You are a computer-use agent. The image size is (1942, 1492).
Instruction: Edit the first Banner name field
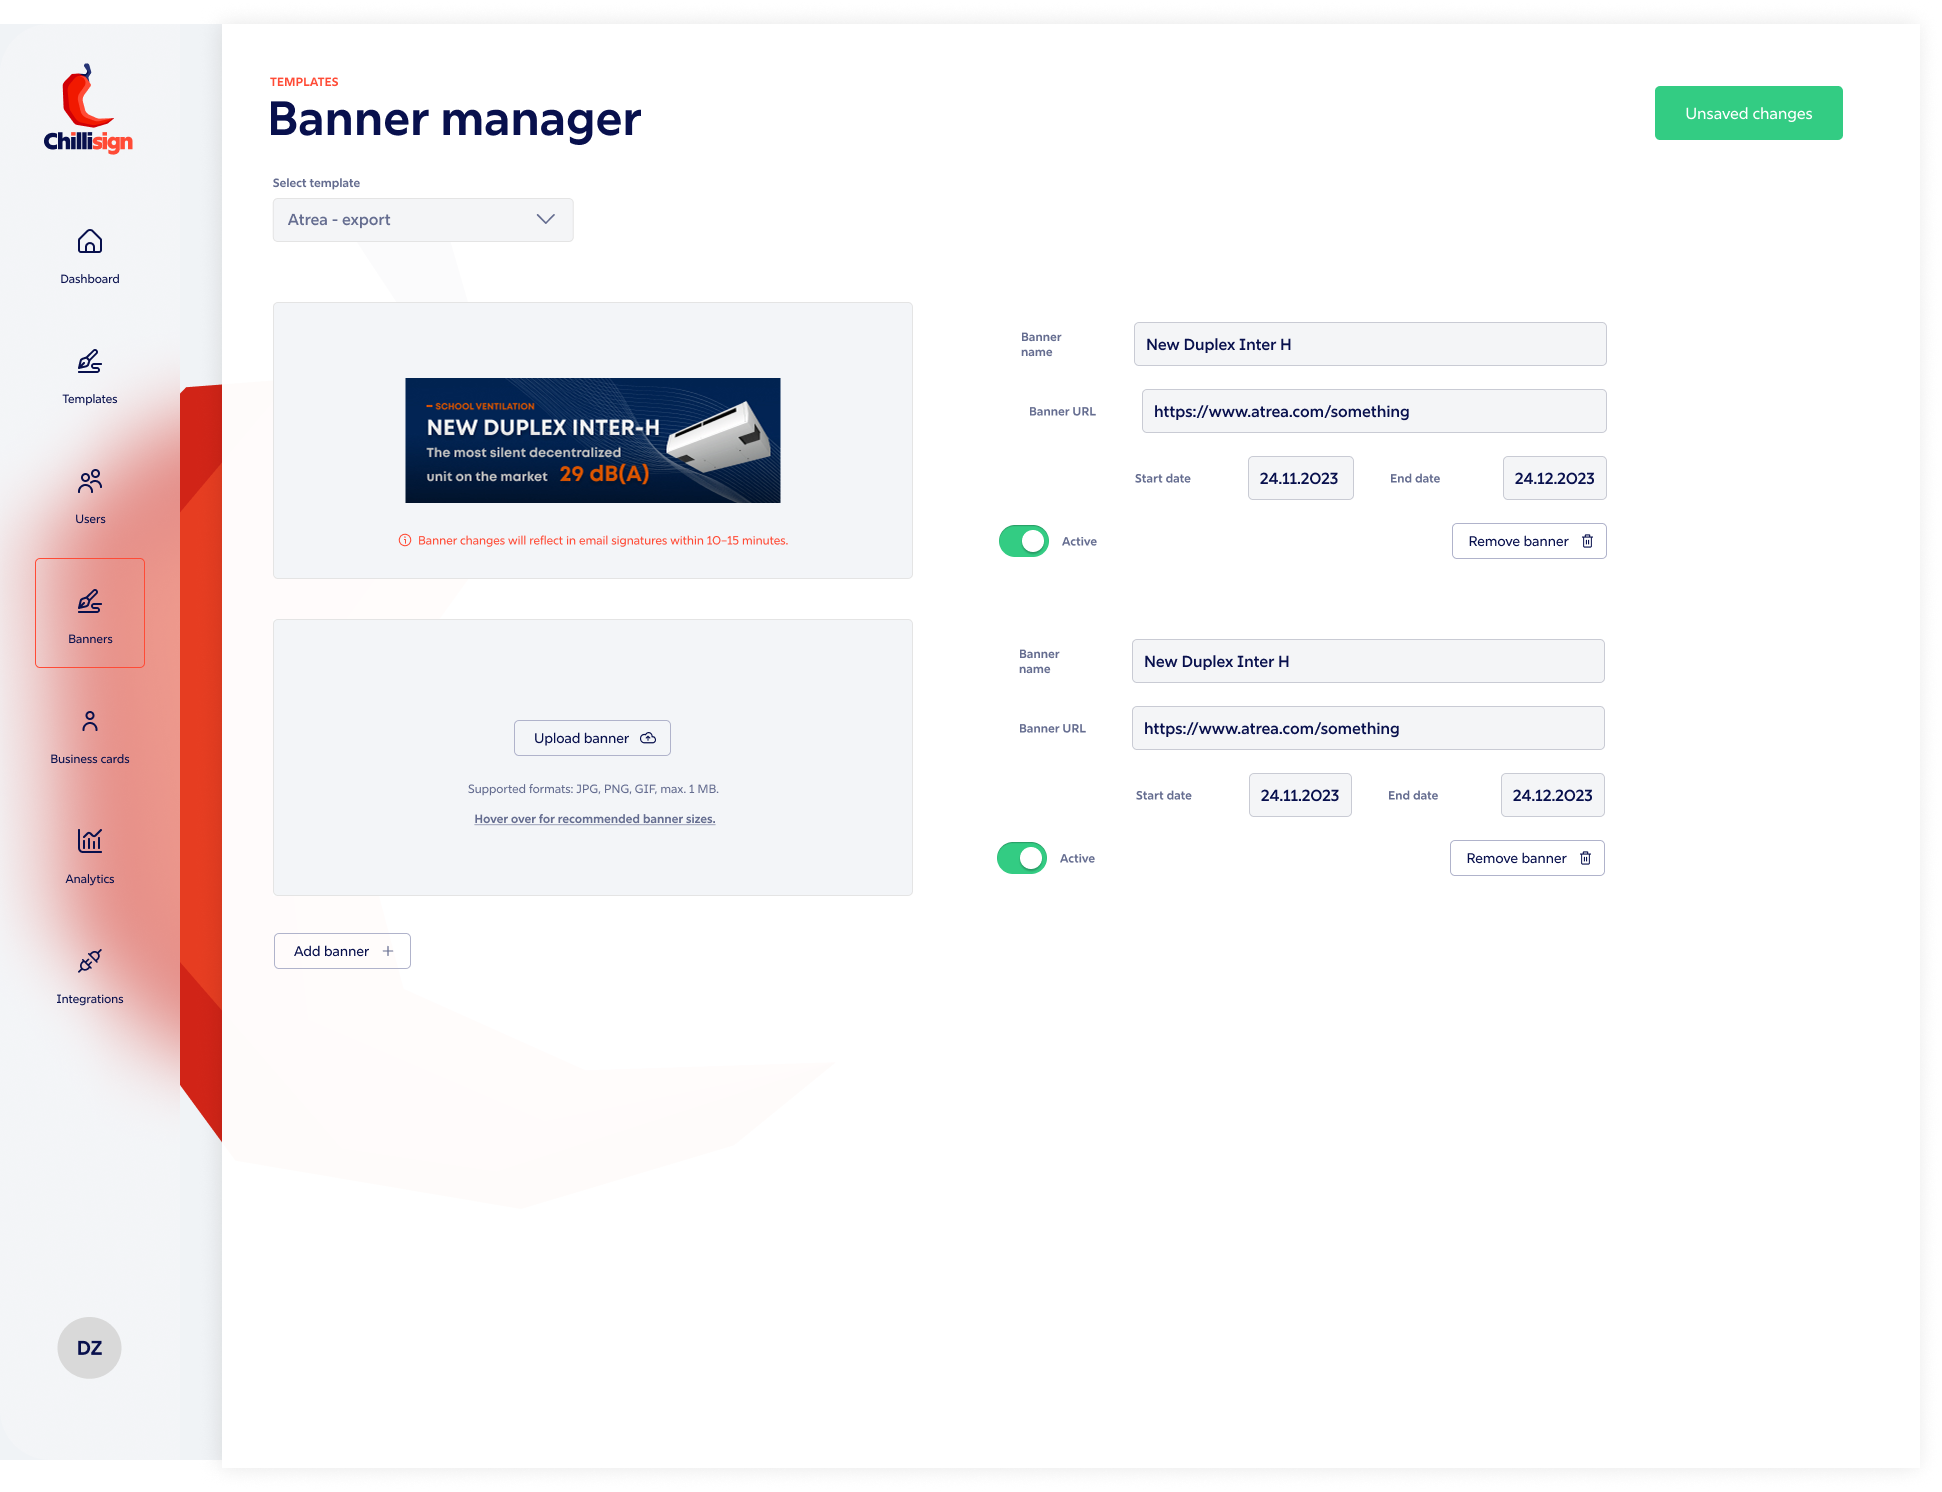[x=1370, y=344]
